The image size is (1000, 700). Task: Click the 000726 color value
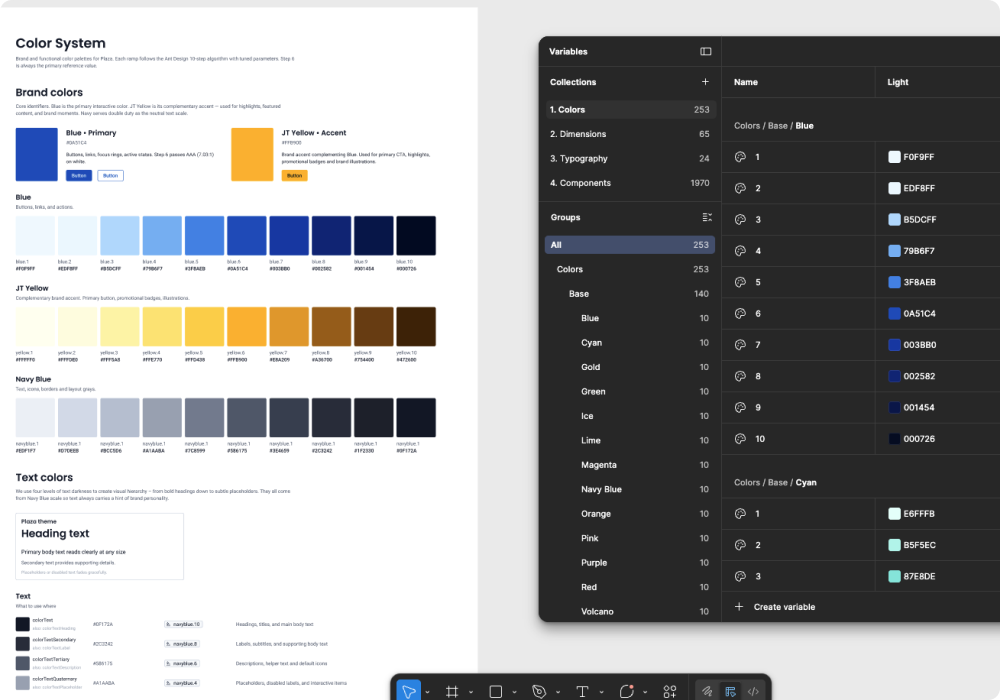pyautogui.click(x=919, y=439)
